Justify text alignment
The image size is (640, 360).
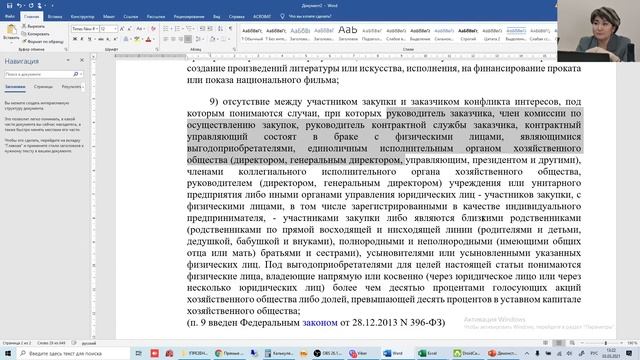tap(188, 39)
